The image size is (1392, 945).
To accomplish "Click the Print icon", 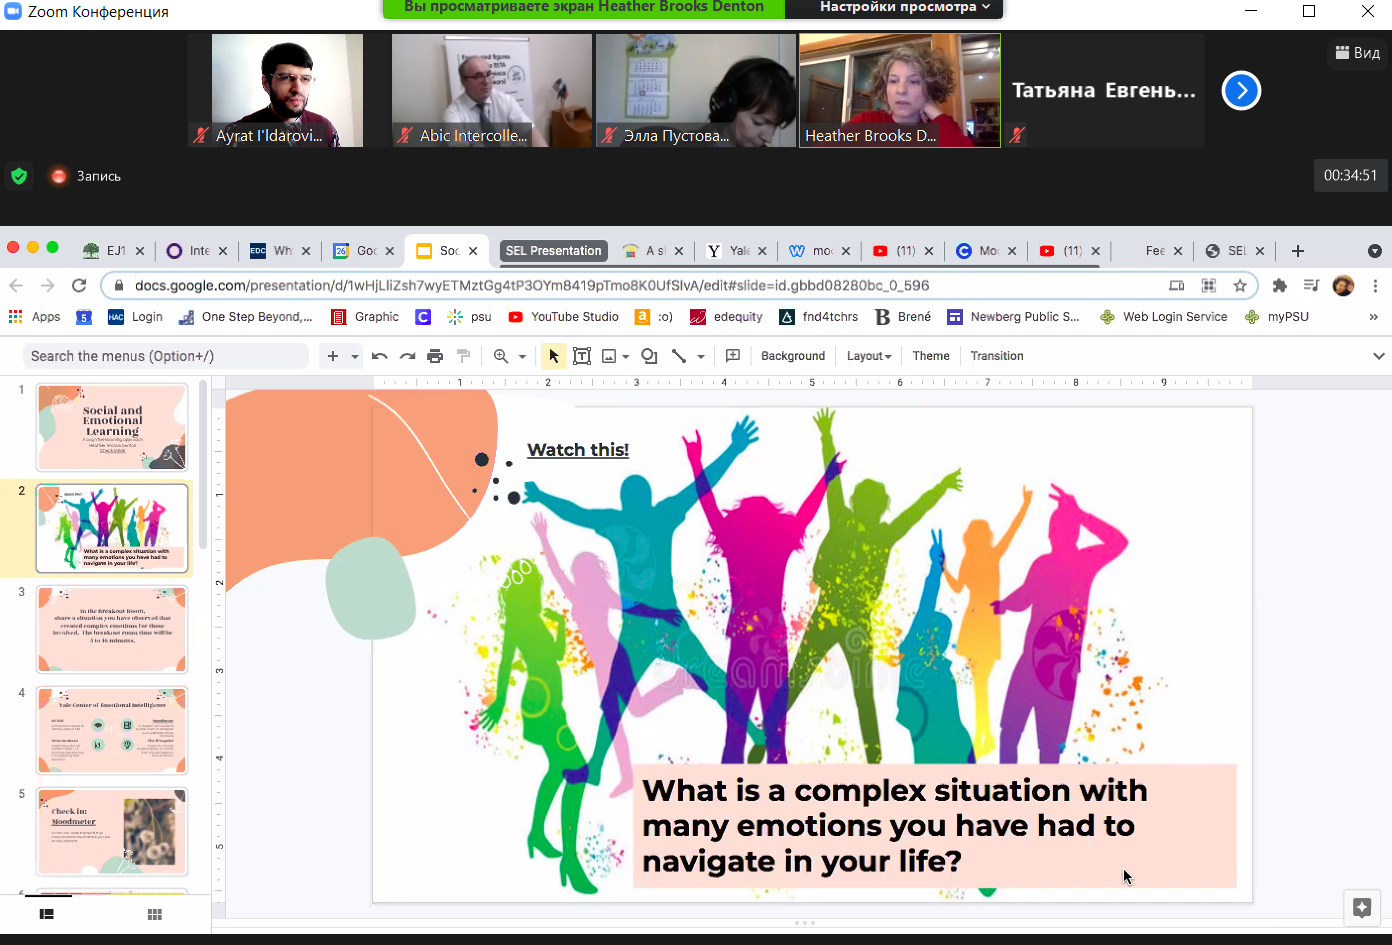I will (x=435, y=356).
